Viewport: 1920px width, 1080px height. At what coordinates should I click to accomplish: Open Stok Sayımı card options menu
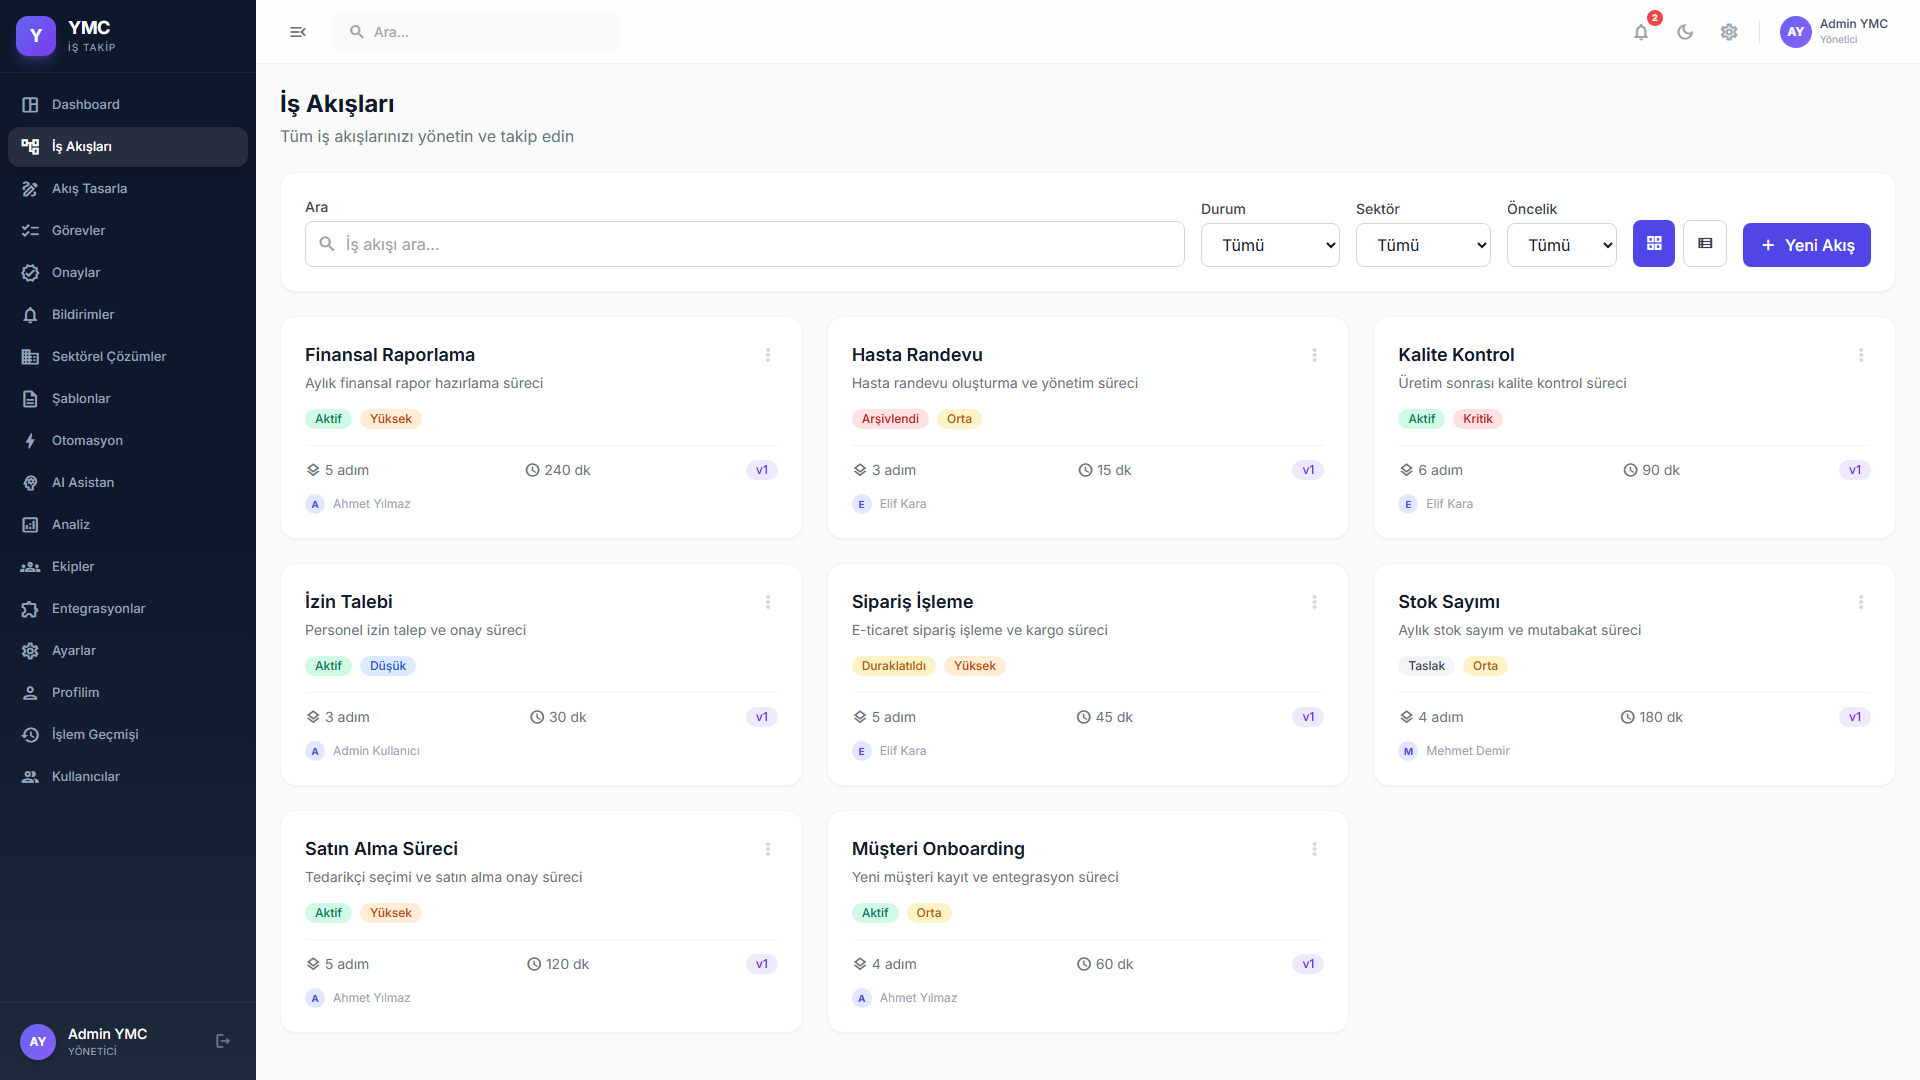pyautogui.click(x=1861, y=602)
